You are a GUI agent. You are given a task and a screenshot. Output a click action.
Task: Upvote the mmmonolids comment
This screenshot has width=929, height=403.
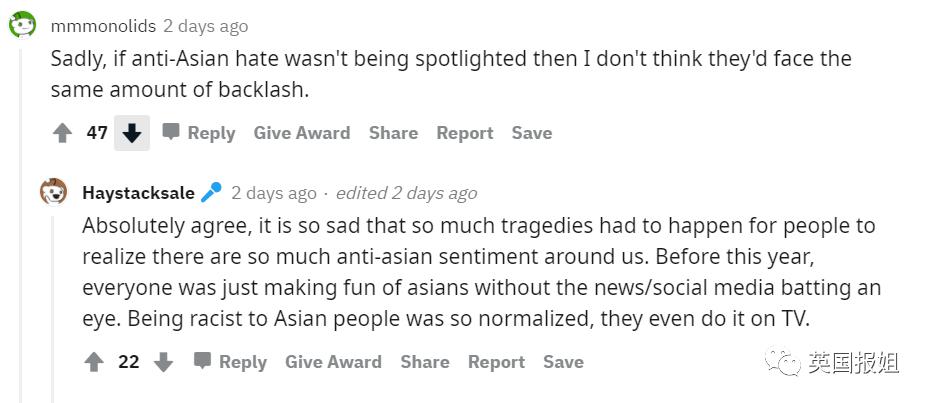[62, 133]
